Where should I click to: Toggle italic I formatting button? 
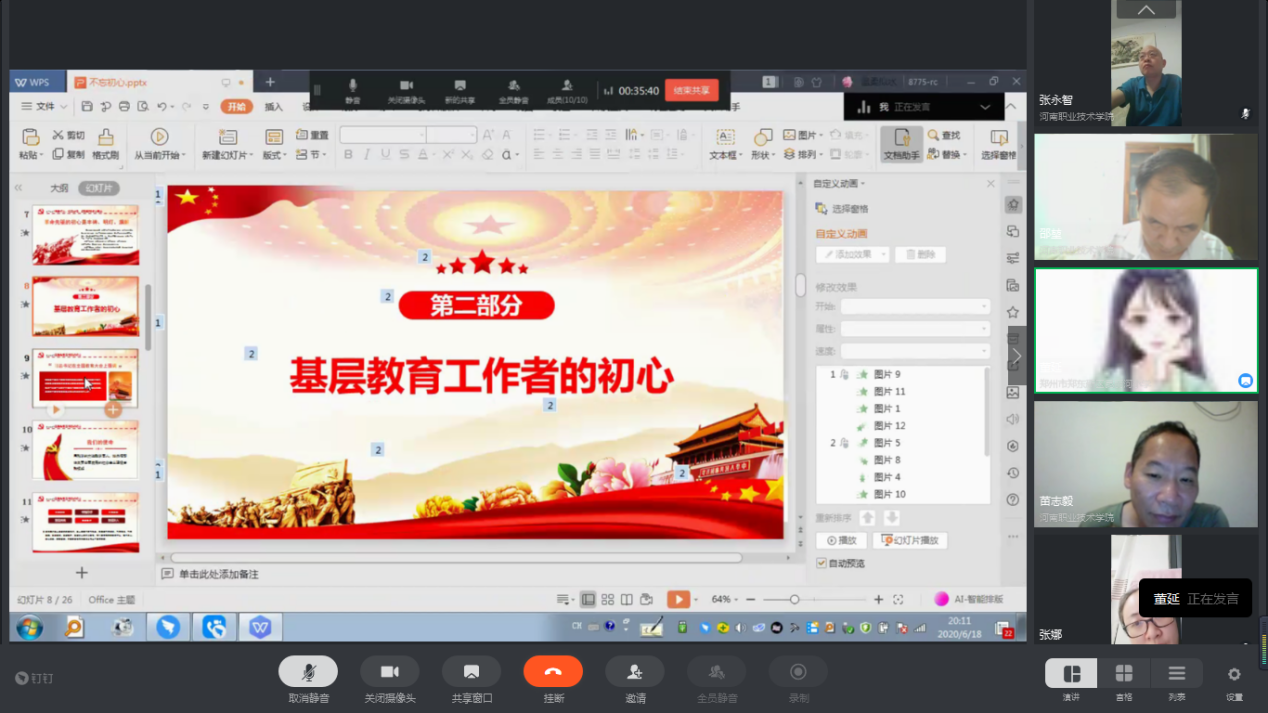(x=367, y=155)
